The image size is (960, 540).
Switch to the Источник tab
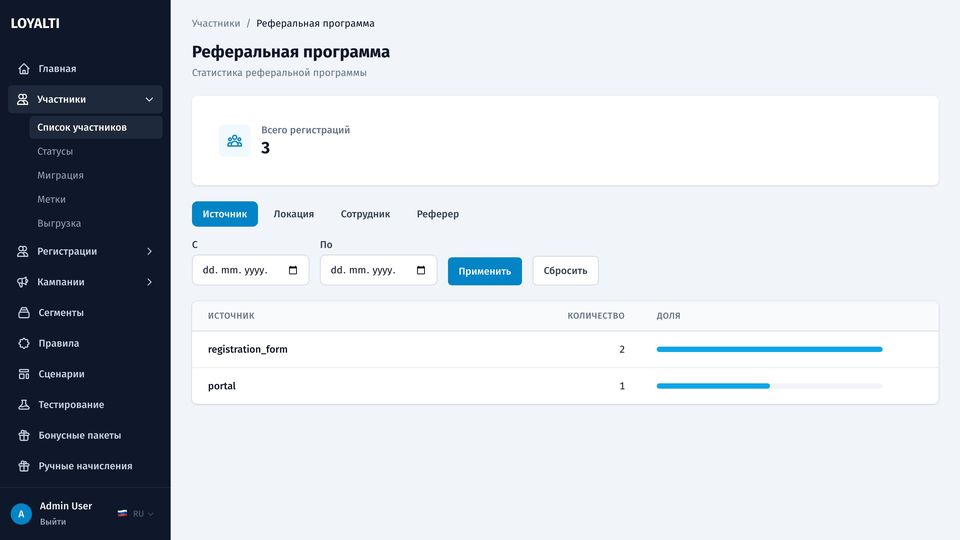pos(225,214)
